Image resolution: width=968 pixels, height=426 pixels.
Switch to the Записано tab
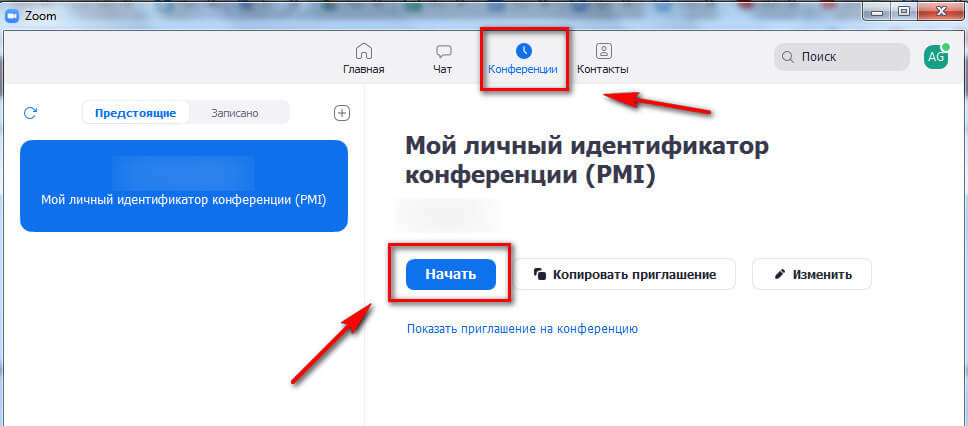tap(234, 113)
